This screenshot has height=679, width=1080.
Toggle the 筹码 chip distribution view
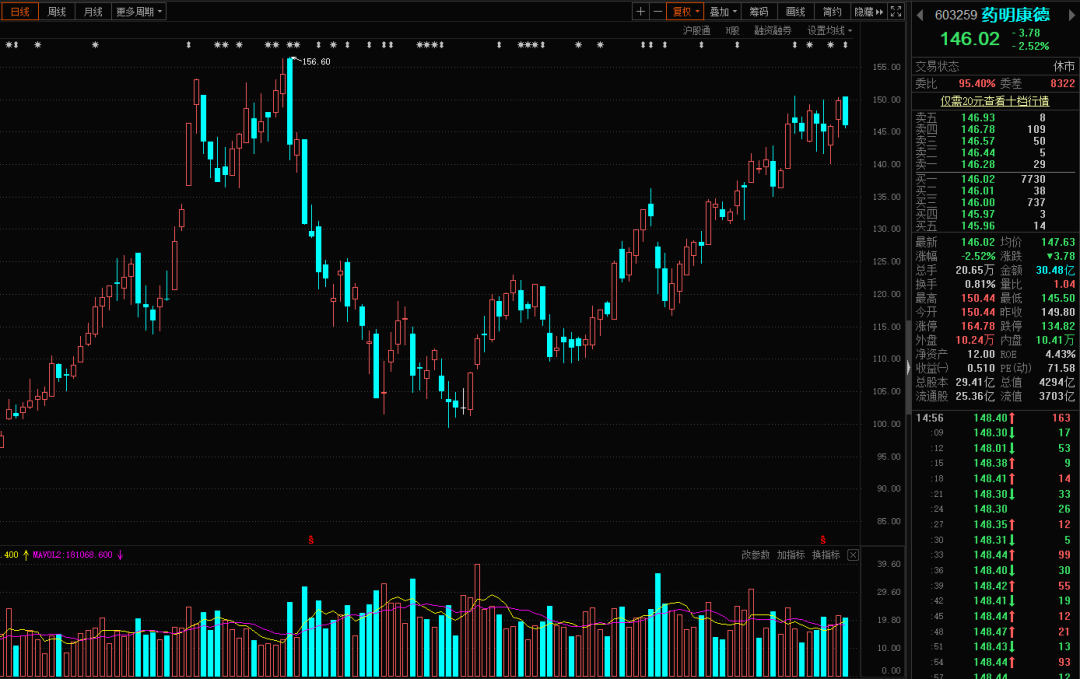tap(759, 12)
